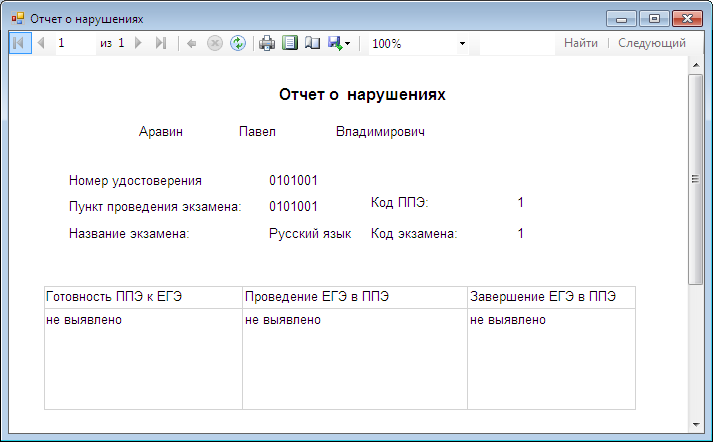Click the patronymic Владимирович

[380, 132]
